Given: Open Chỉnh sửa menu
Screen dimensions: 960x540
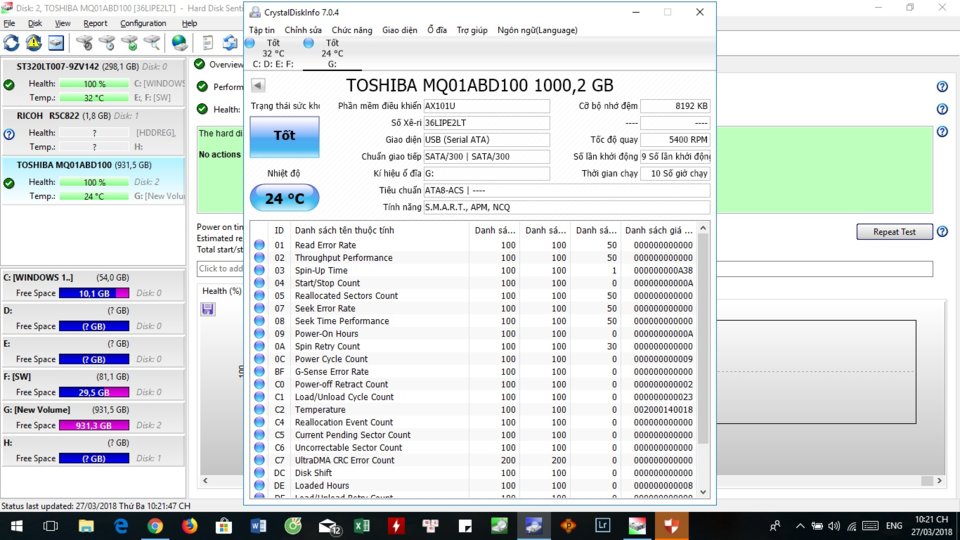Looking at the screenshot, I should point(303,30).
